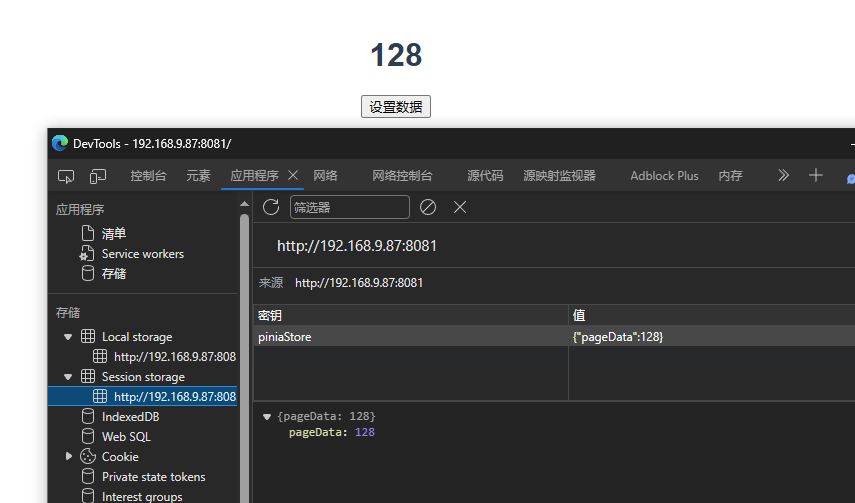The width and height of the screenshot is (855, 503).
Task: Click the sidebar scrollbar up arrow
Action: (x=244, y=203)
